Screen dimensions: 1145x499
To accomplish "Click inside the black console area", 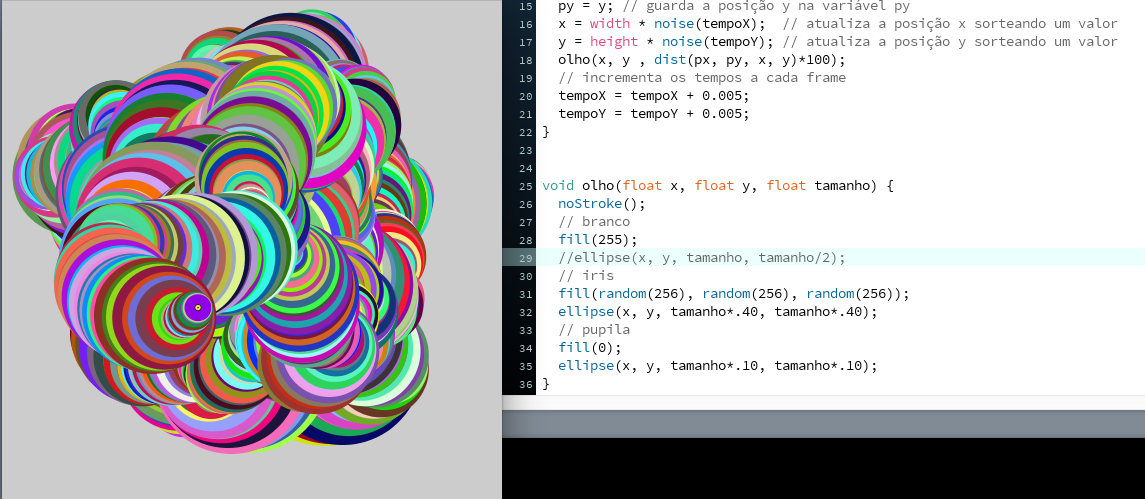I will tap(823, 468).
